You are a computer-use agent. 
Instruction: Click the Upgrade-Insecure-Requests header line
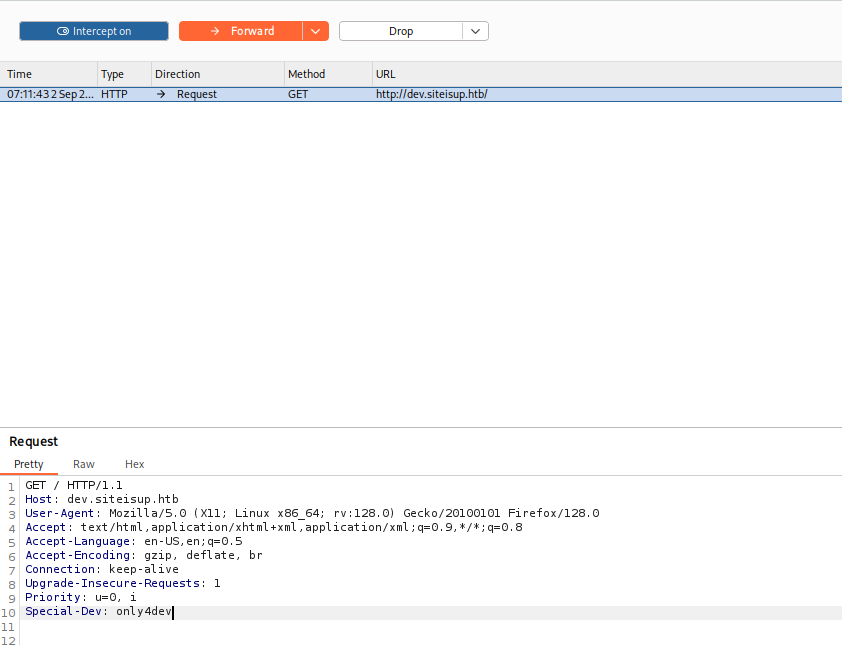(x=123, y=583)
